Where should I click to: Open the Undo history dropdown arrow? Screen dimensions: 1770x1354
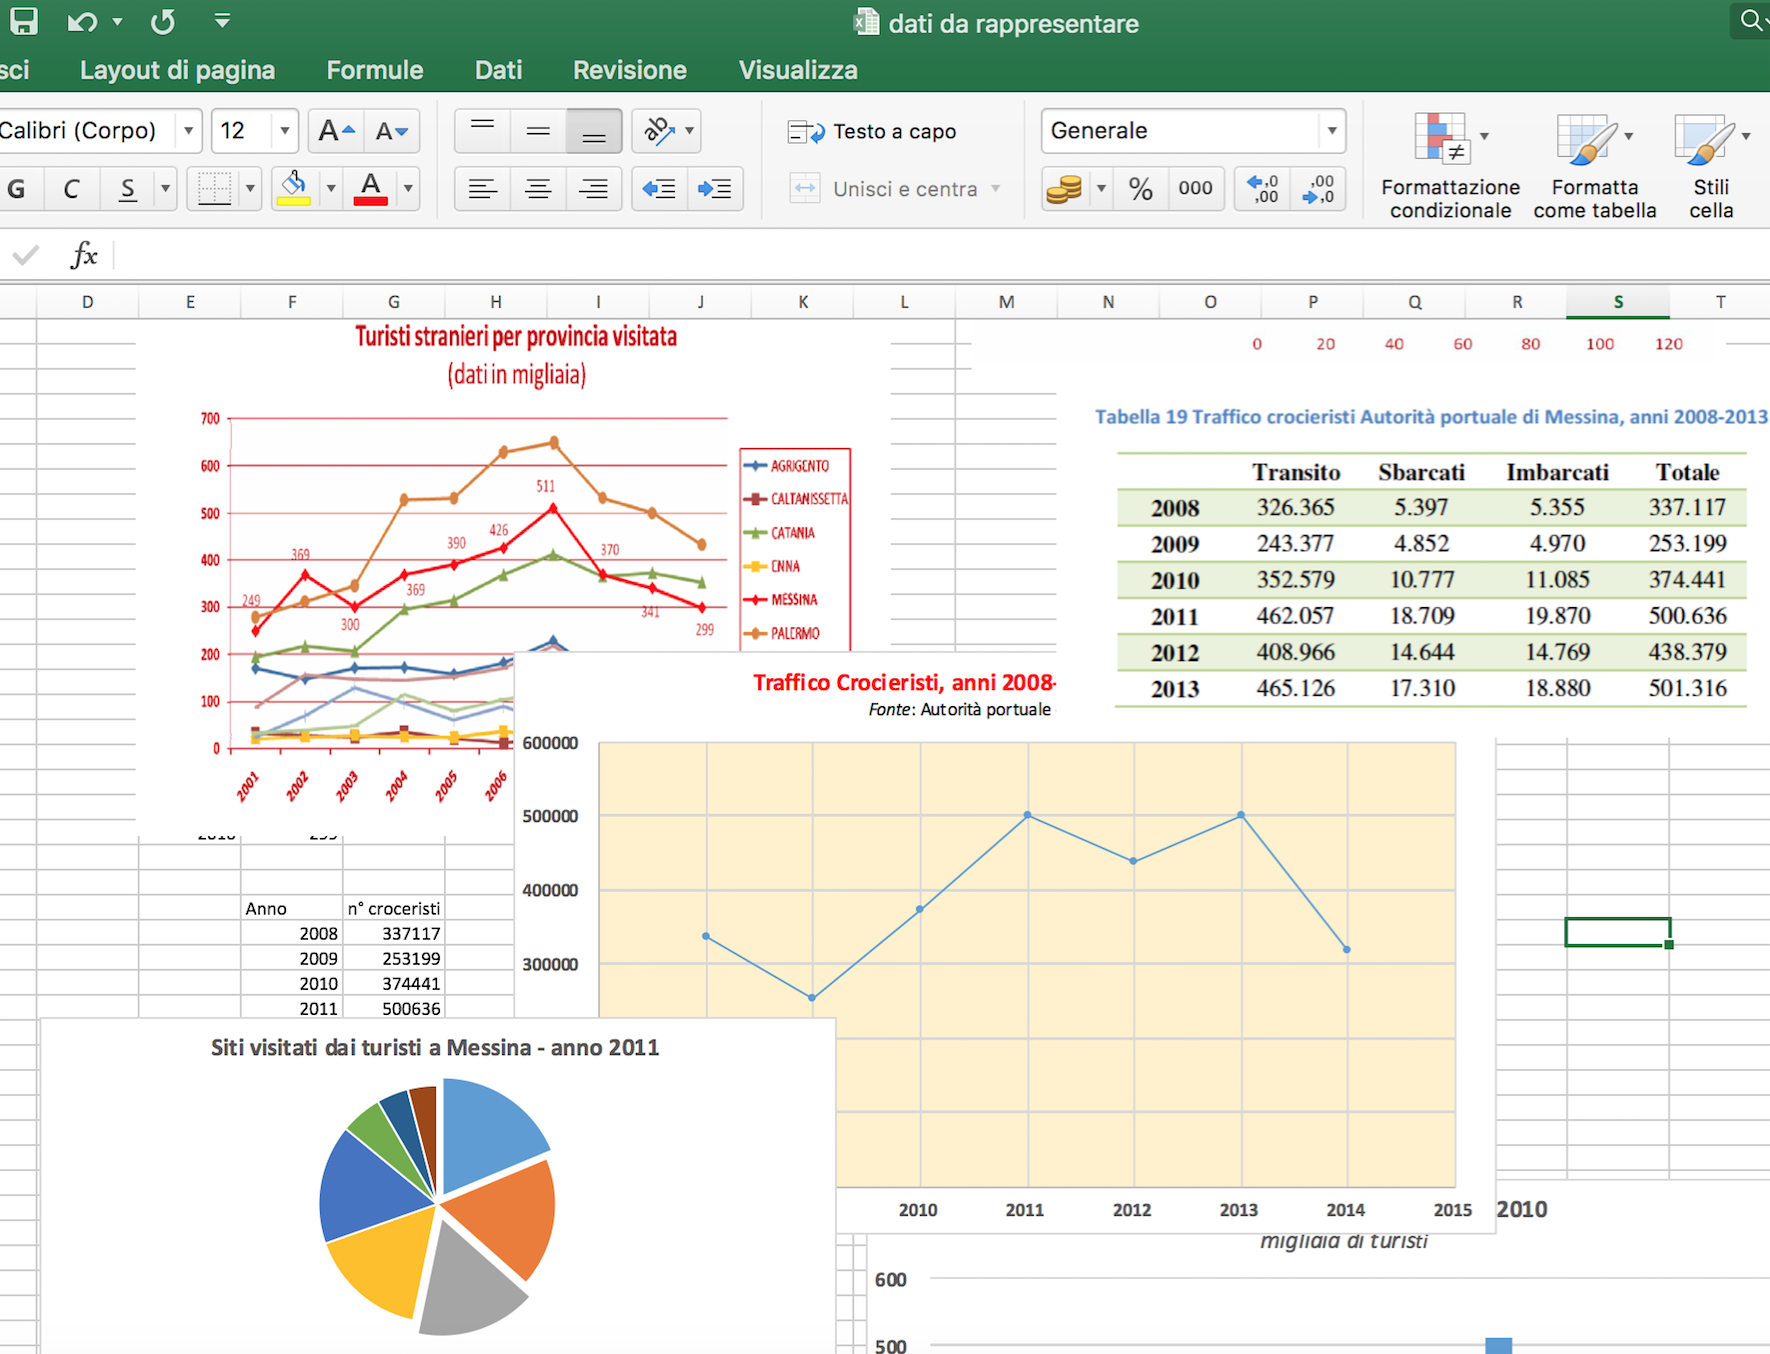pos(117,21)
